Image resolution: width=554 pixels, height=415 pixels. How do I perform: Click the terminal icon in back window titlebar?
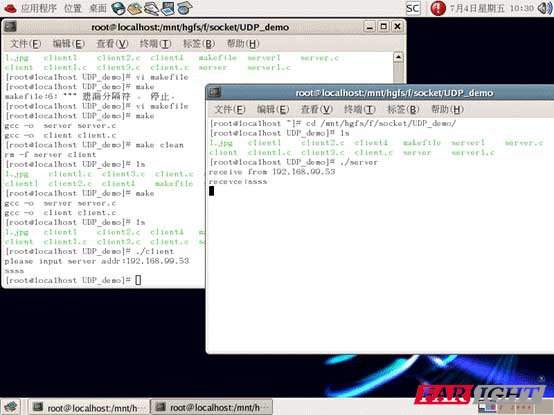tap(10, 27)
